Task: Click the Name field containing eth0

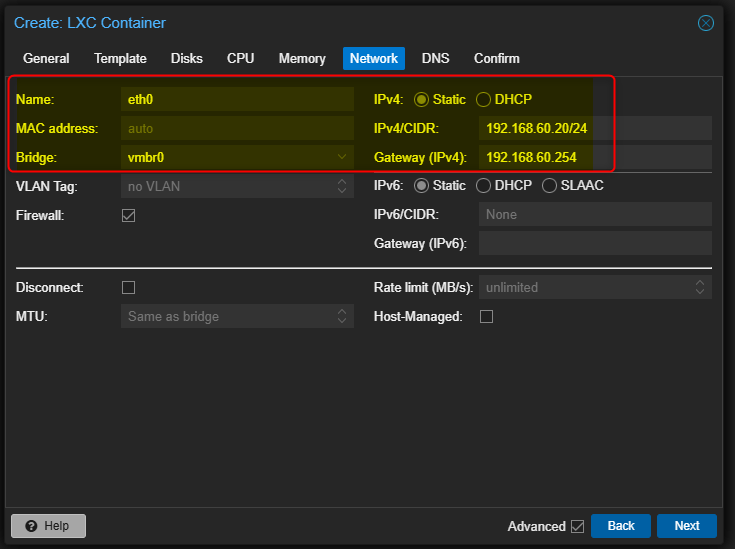Action: 237,99
